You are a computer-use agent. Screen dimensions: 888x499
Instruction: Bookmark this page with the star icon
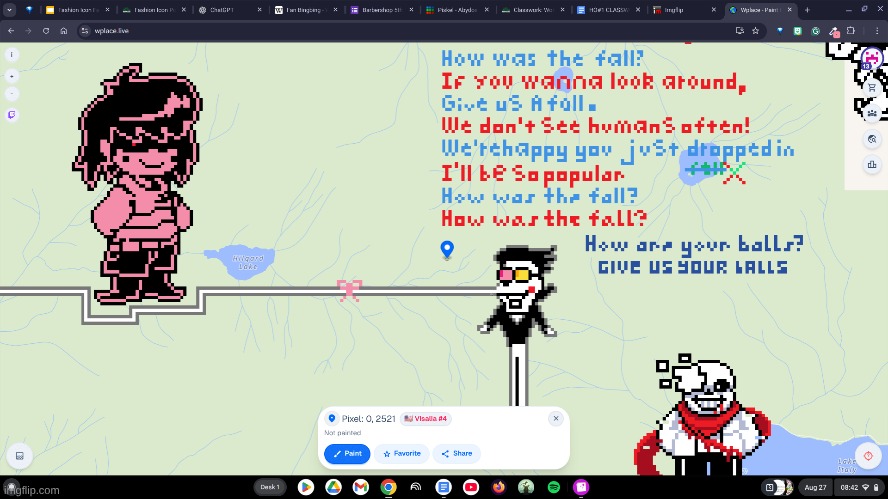tap(755, 31)
